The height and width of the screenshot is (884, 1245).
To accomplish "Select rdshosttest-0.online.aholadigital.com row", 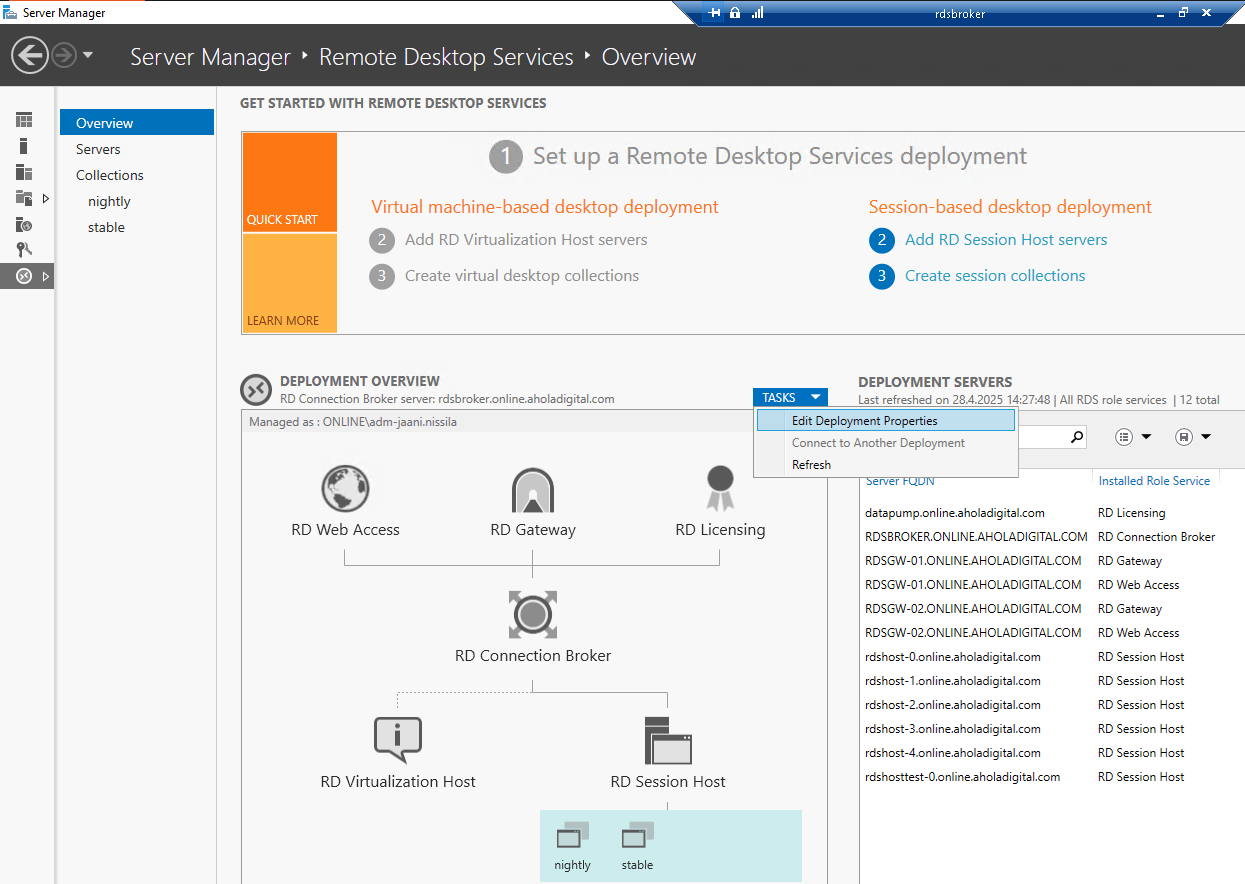I will point(1052,777).
